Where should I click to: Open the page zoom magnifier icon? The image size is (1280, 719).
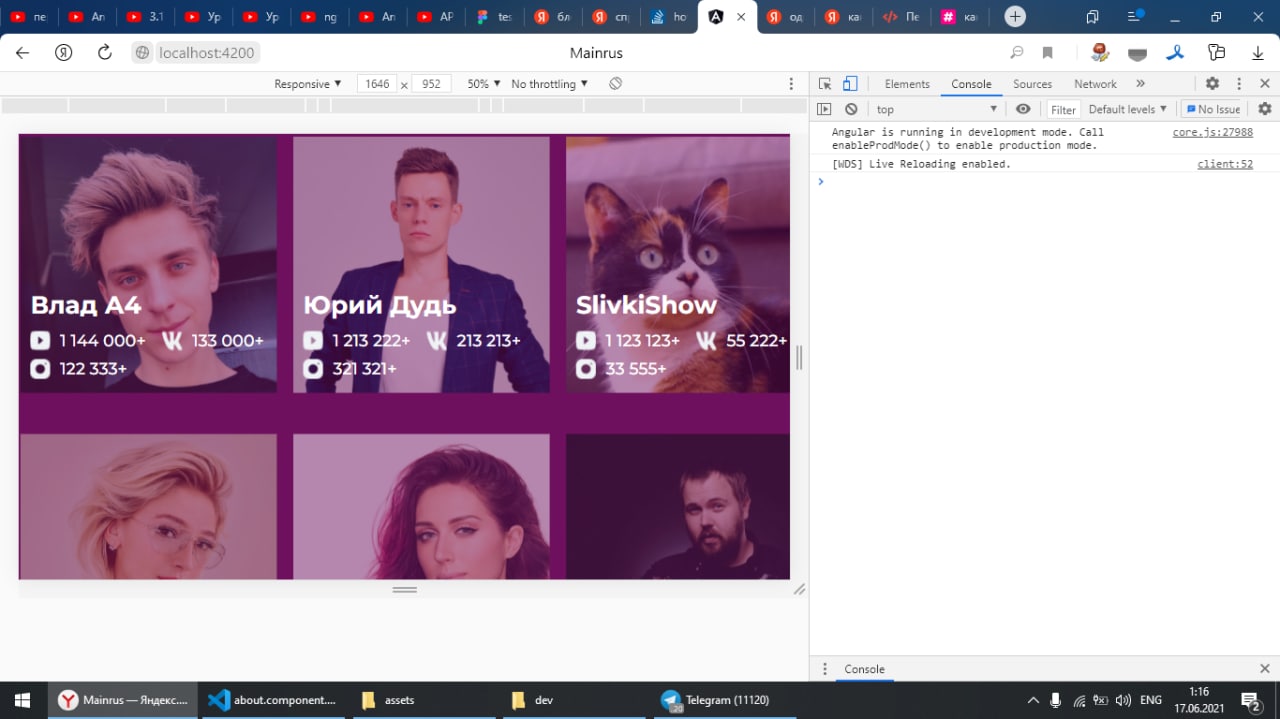click(1017, 53)
